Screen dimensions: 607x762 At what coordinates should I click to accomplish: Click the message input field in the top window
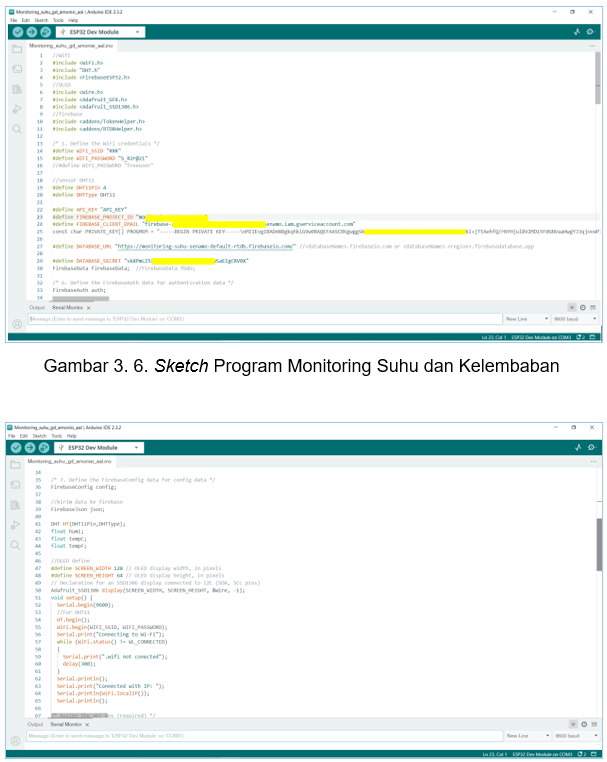(265, 319)
